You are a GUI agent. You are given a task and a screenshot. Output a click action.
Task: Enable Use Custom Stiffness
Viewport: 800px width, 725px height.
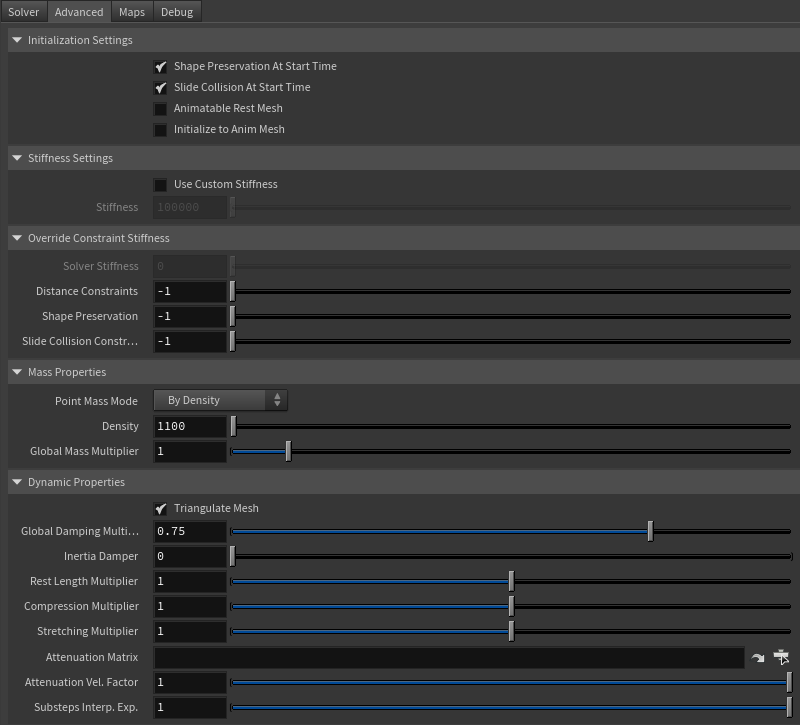click(161, 184)
